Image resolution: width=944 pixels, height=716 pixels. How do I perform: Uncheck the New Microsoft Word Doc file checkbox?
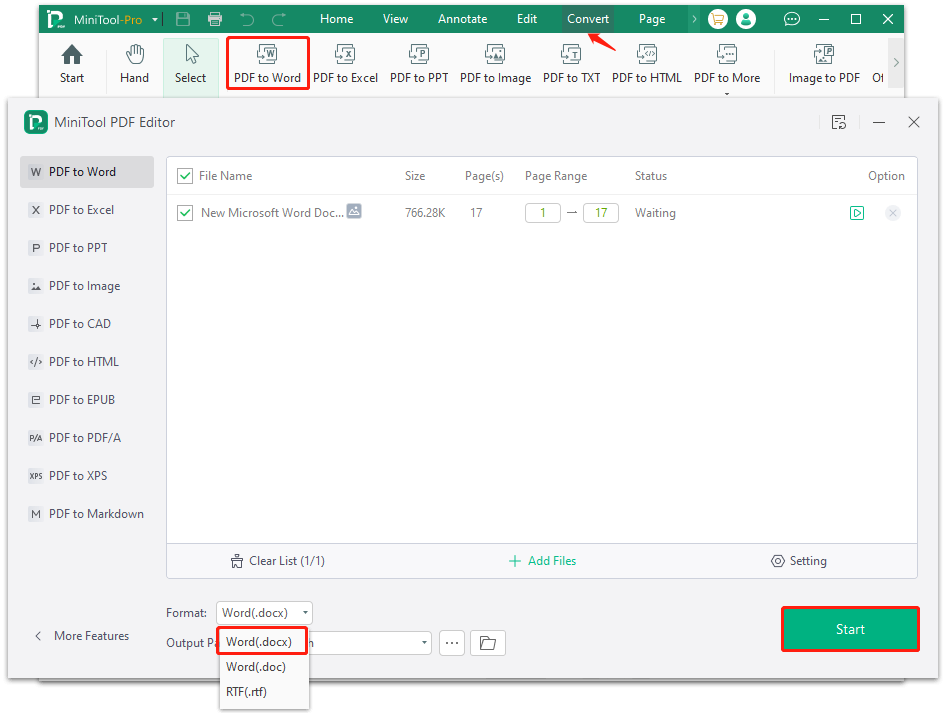[185, 213]
